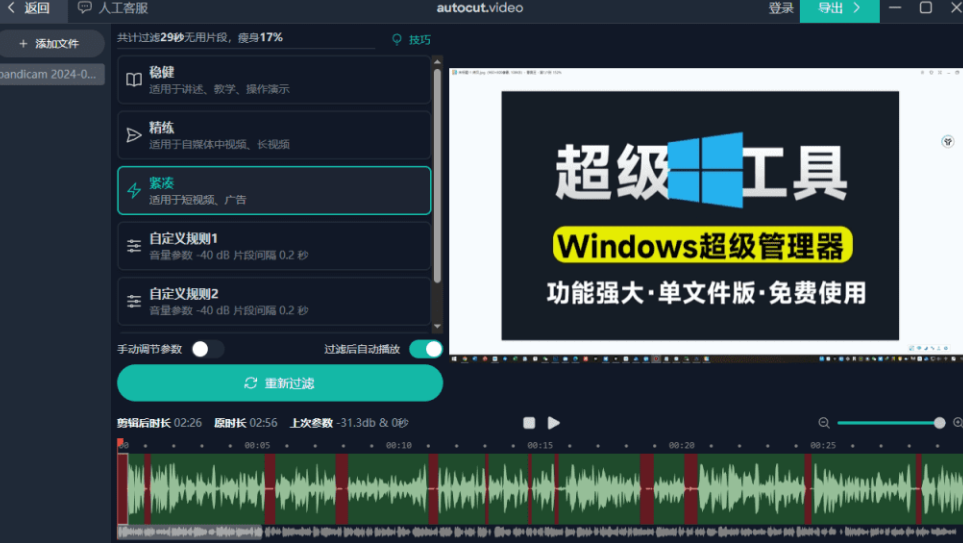Click the 00:25 mark on timeline ruler
Screen dimensions: 963x543
point(823,445)
